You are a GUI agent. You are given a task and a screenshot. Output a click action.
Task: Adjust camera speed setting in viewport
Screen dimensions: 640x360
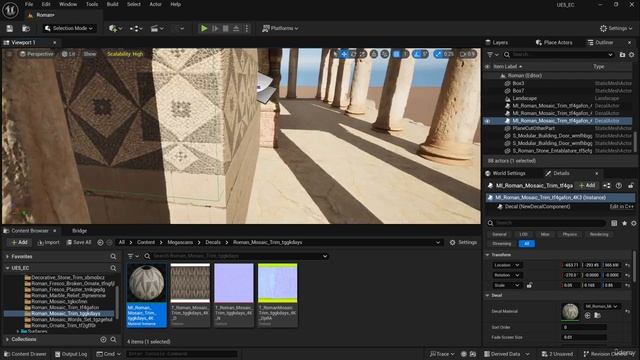(x=467, y=54)
